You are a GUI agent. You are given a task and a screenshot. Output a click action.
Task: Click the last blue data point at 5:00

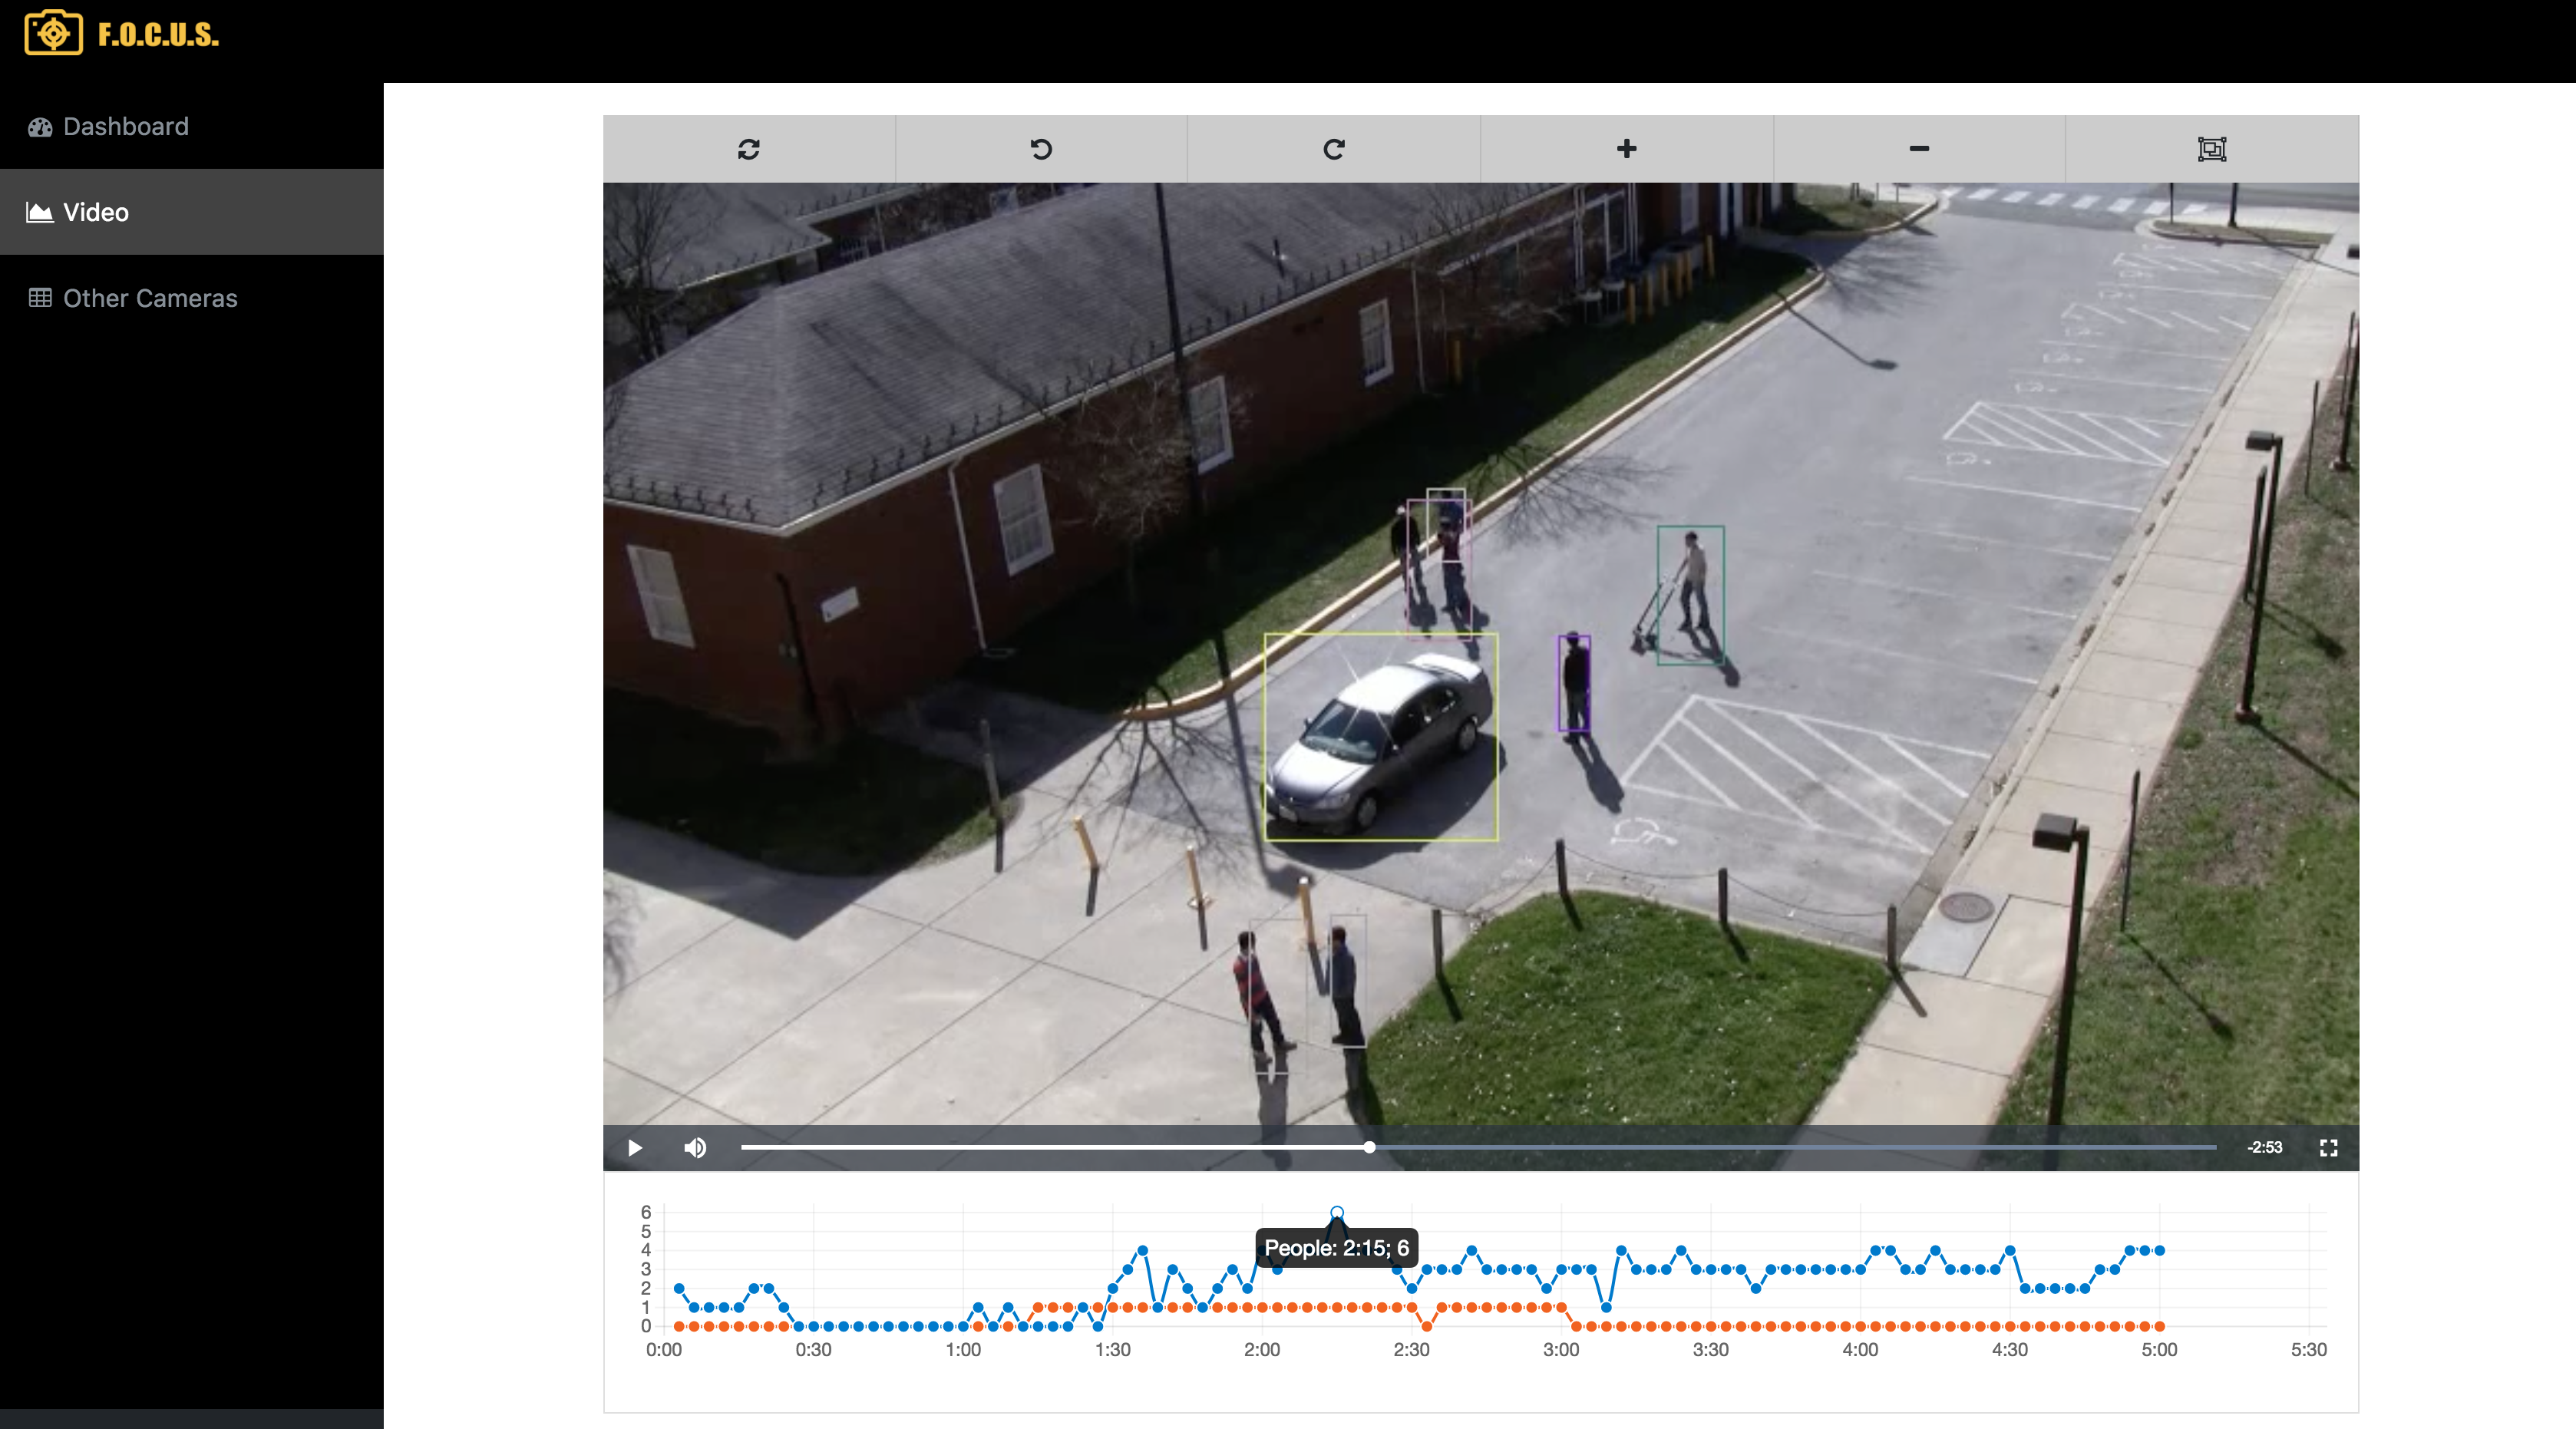tap(2160, 1250)
